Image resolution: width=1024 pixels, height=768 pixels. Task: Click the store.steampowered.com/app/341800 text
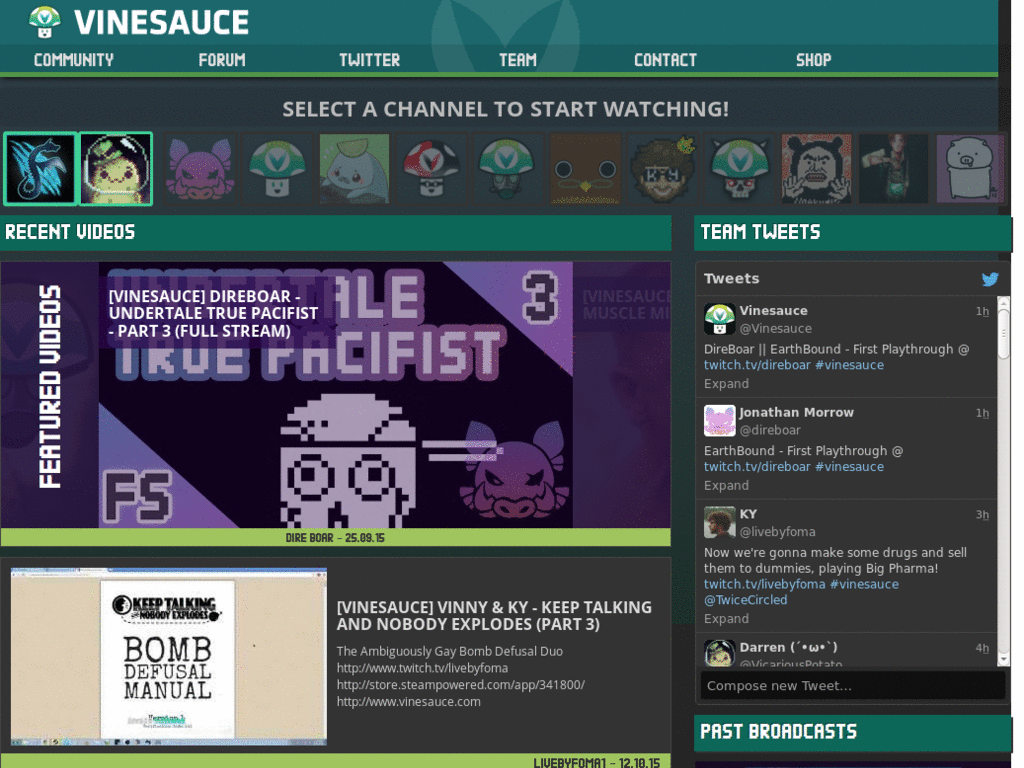coord(460,685)
